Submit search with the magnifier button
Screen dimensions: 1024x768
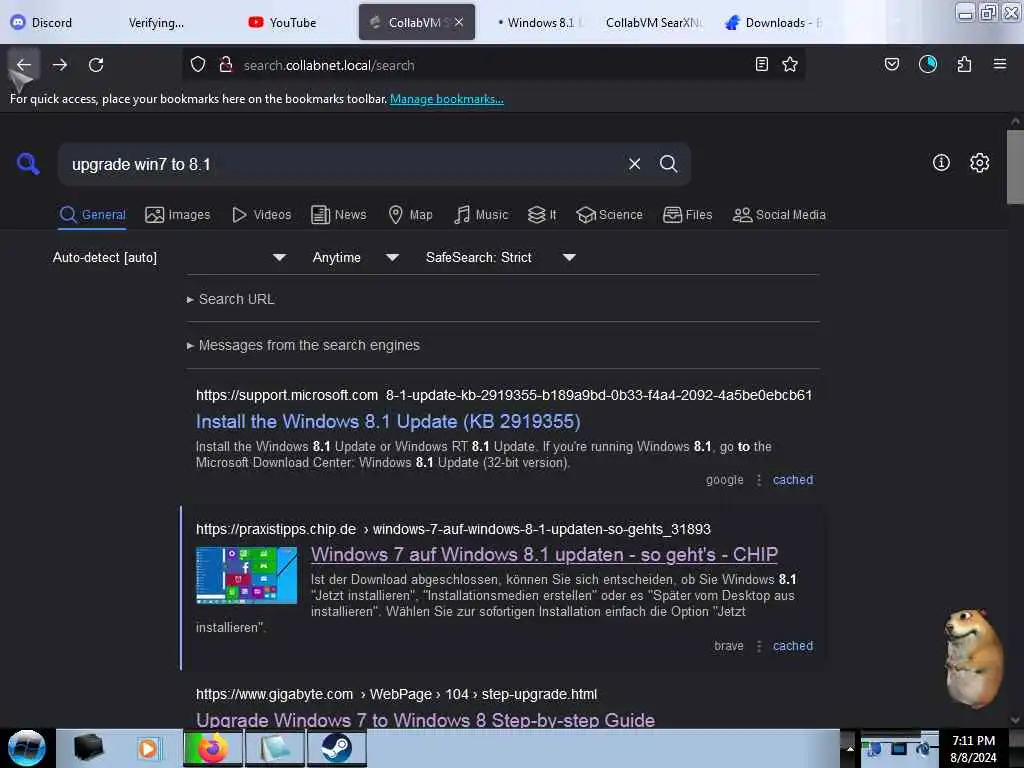[x=668, y=164]
